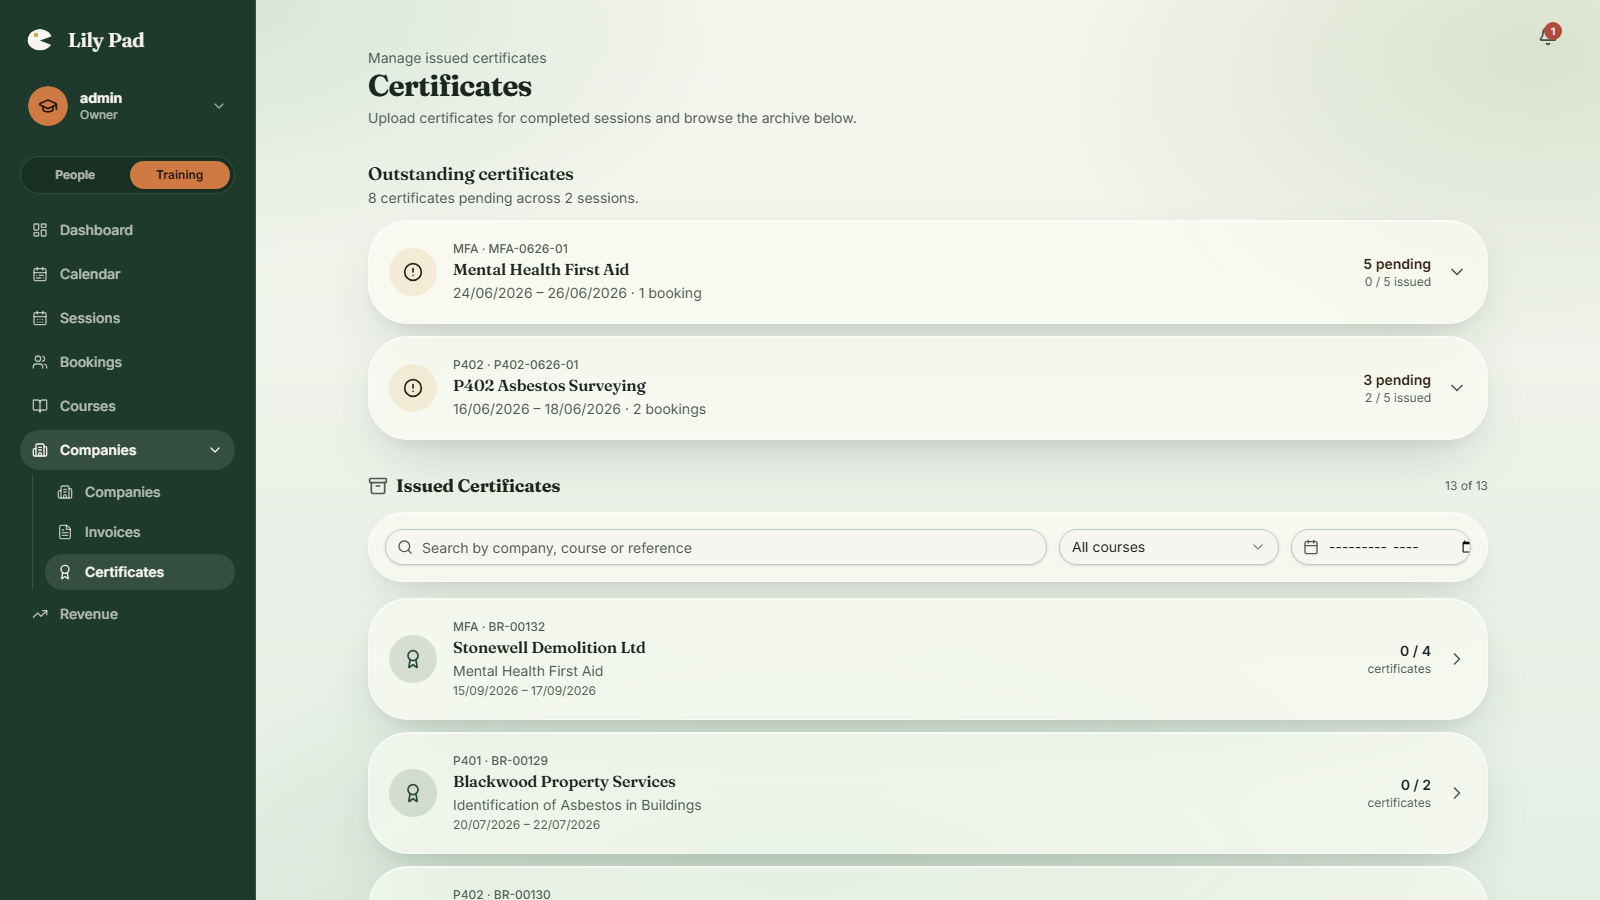Click the Revenue trend icon
The width and height of the screenshot is (1600, 900).
pos(40,614)
